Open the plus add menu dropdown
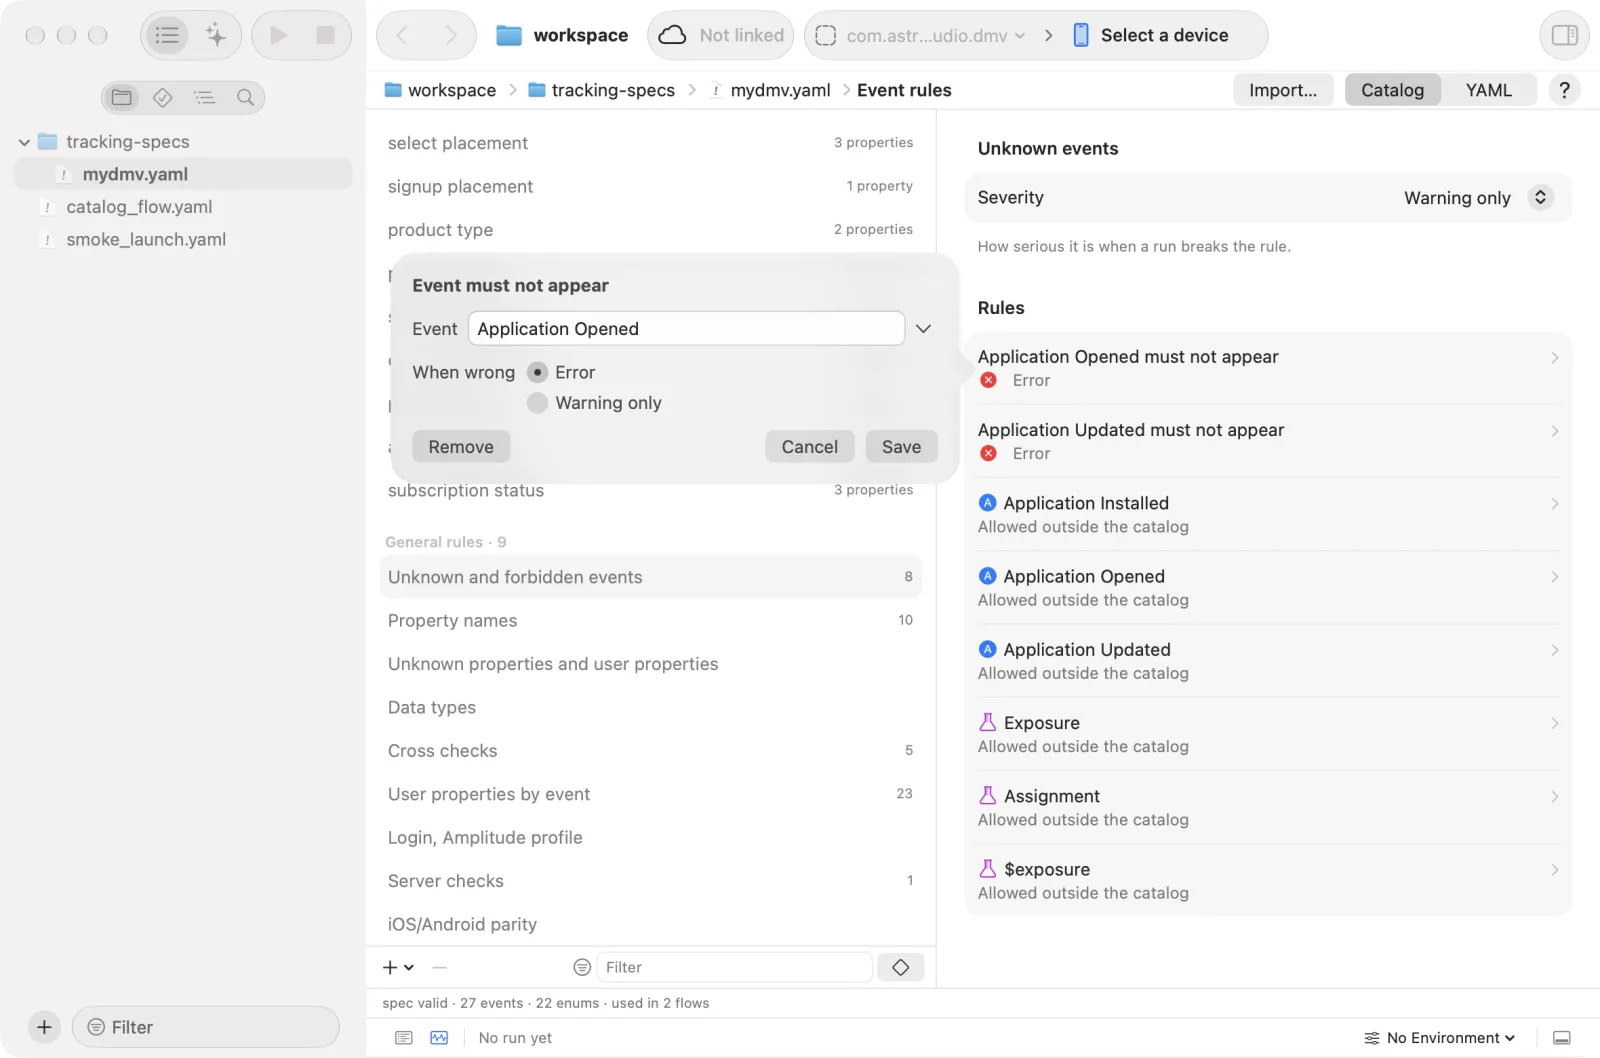This screenshot has height=1058, width=1600. 398,967
